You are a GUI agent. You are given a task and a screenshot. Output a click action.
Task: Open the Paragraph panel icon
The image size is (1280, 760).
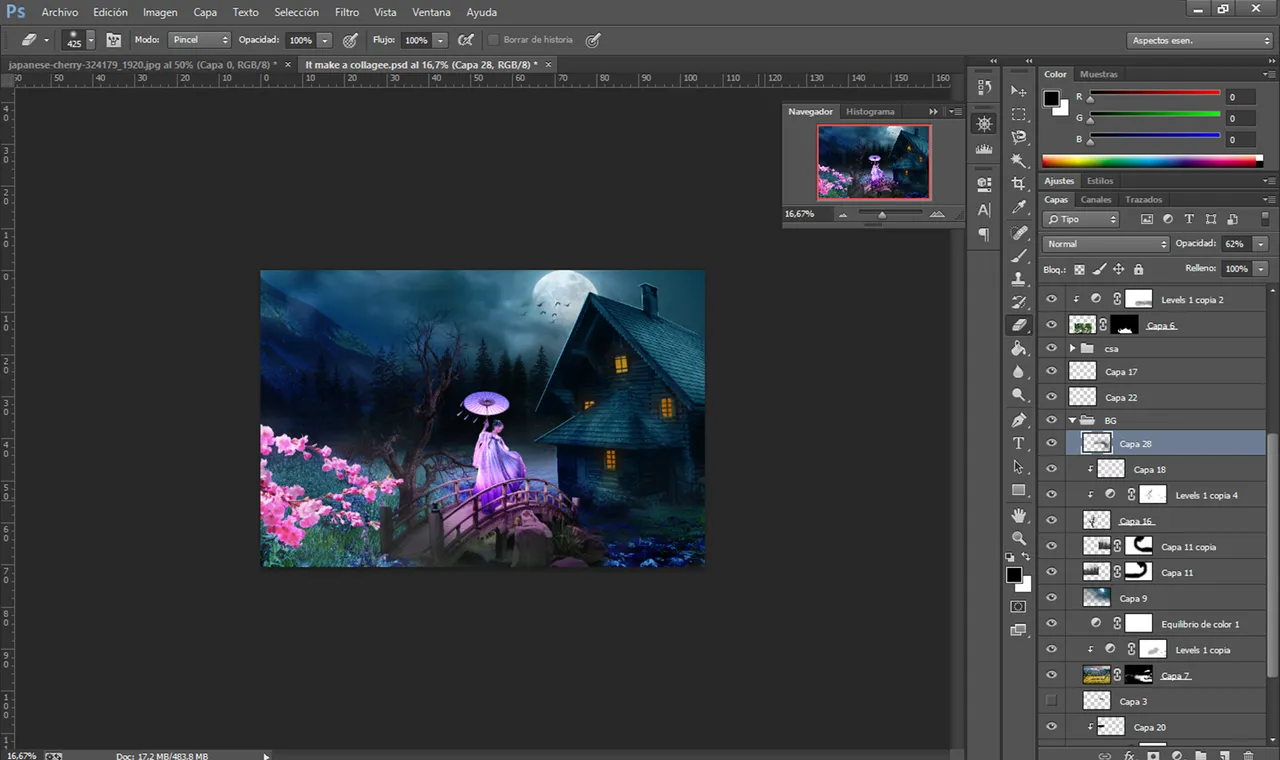[x=984, y=235]
